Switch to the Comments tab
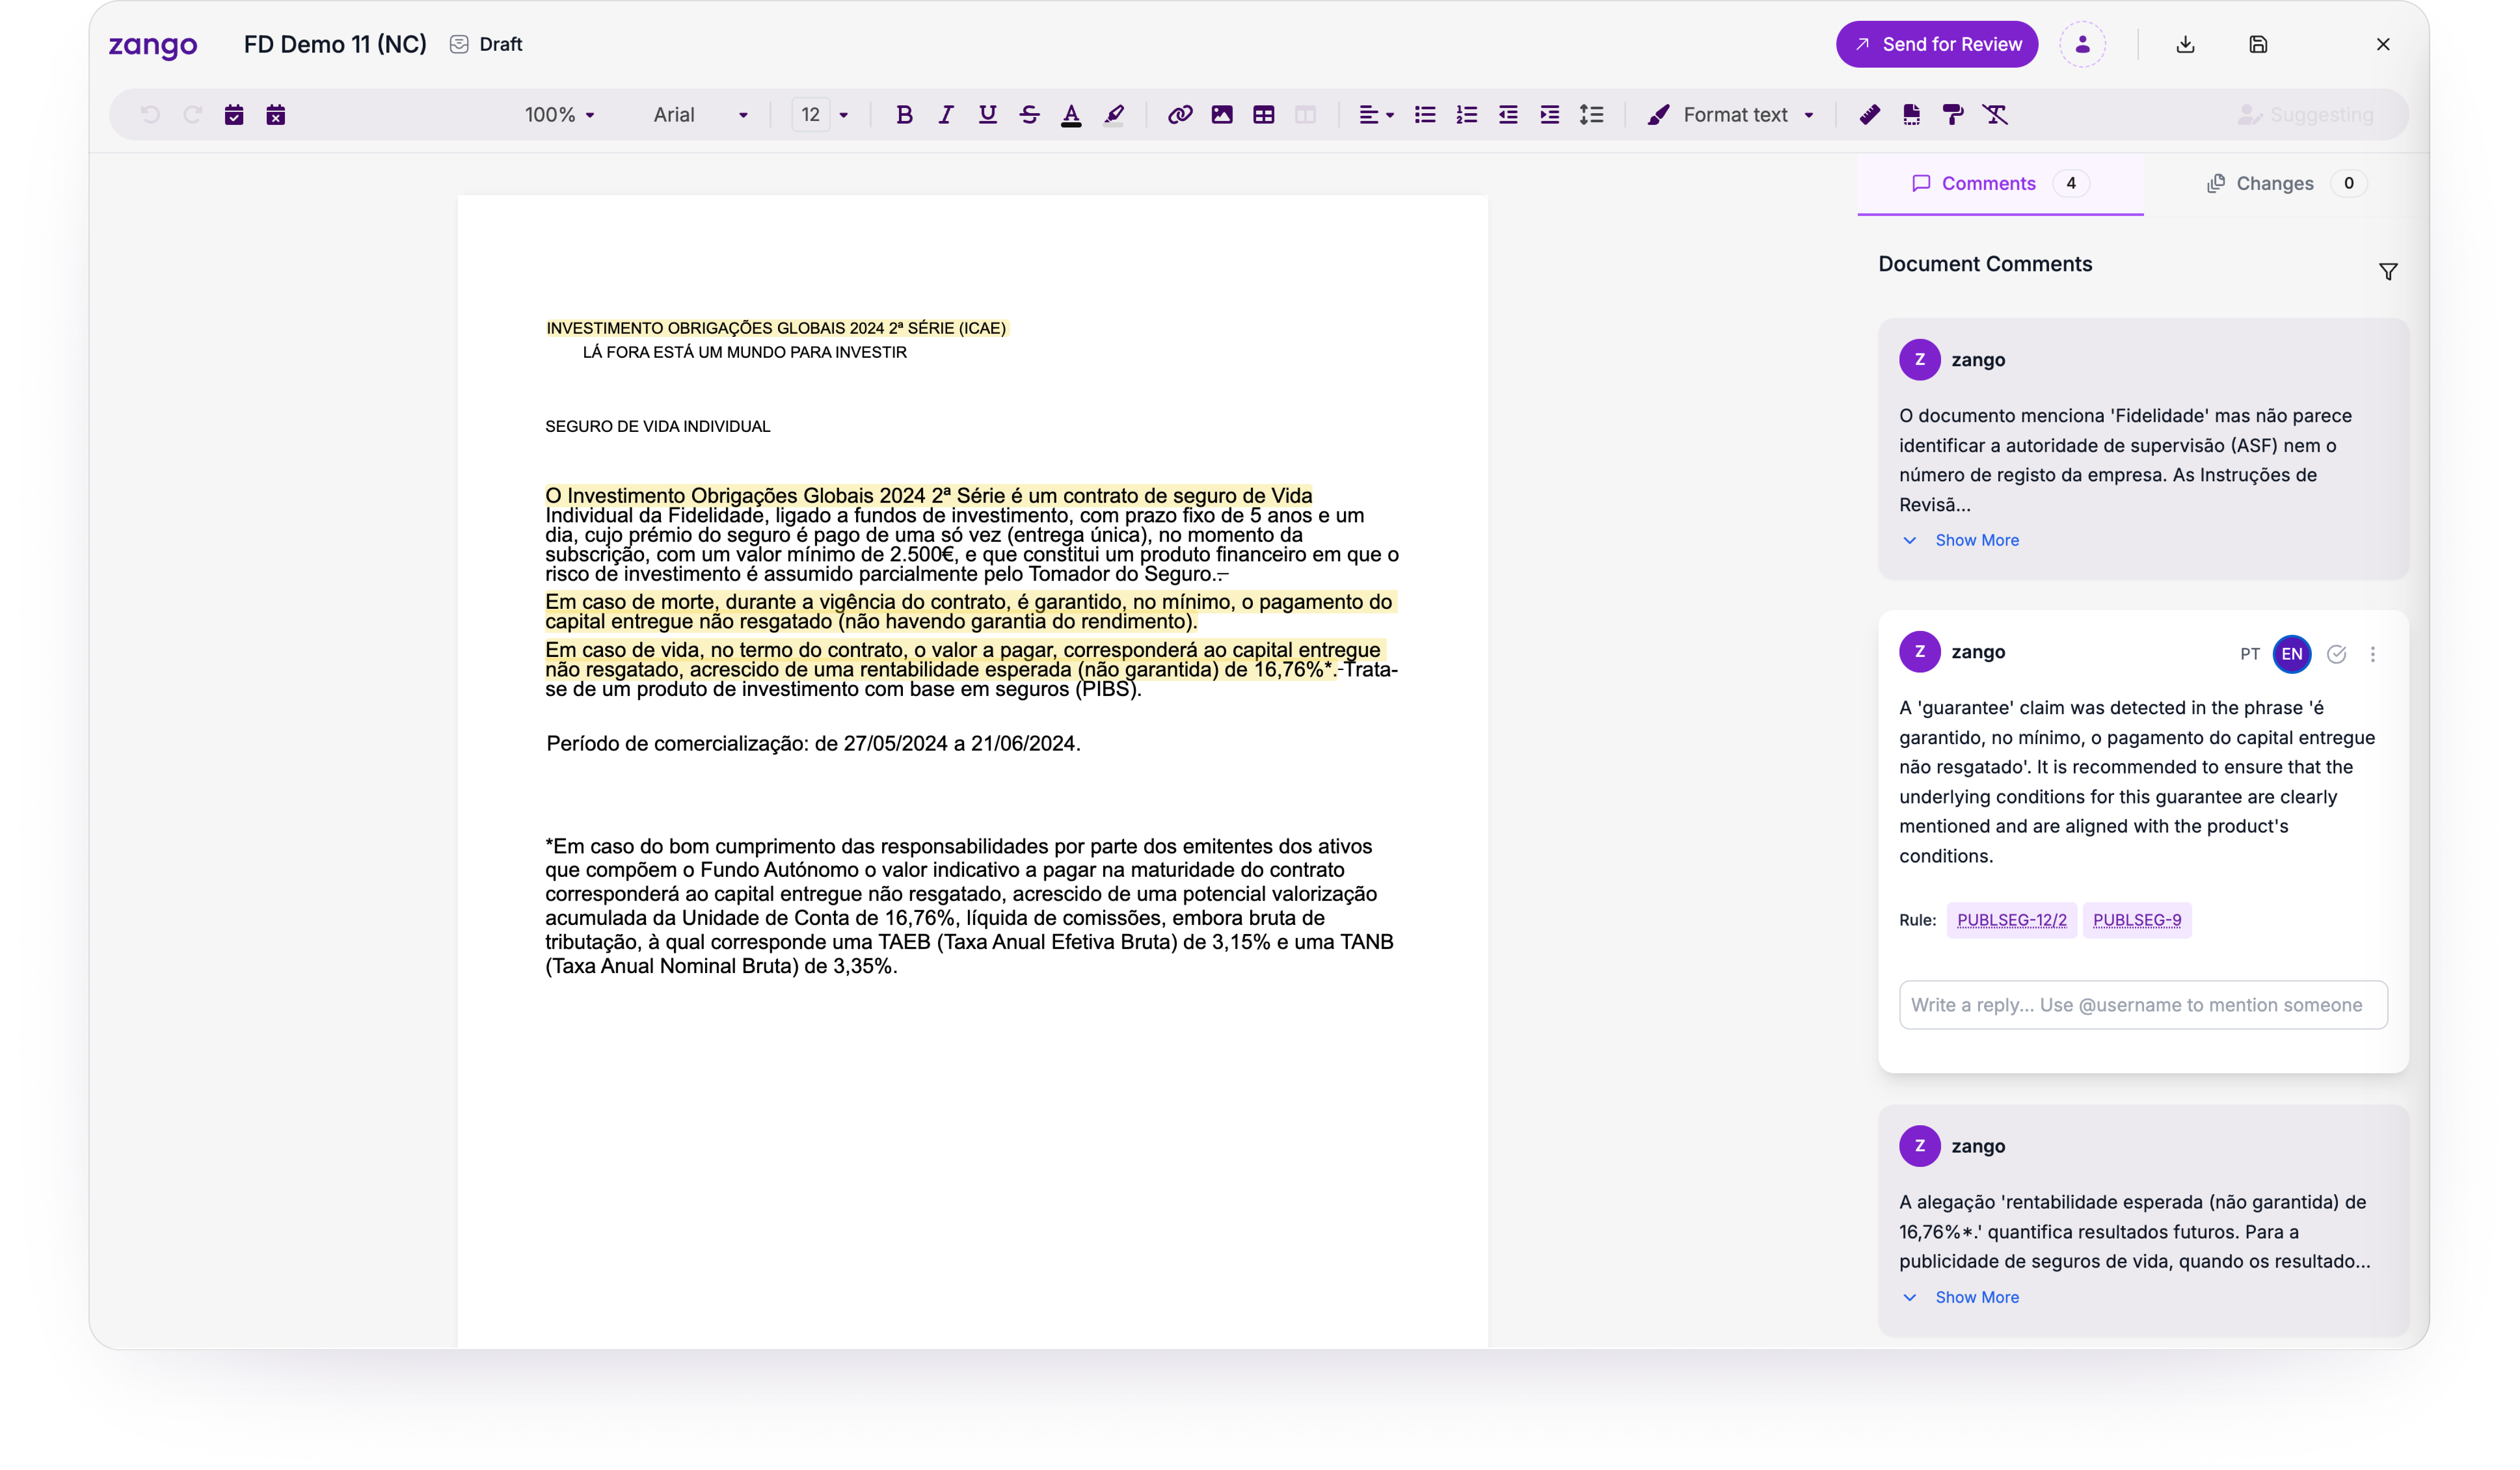This screenshot has height=1470, width=2520. pos(2000,183)
